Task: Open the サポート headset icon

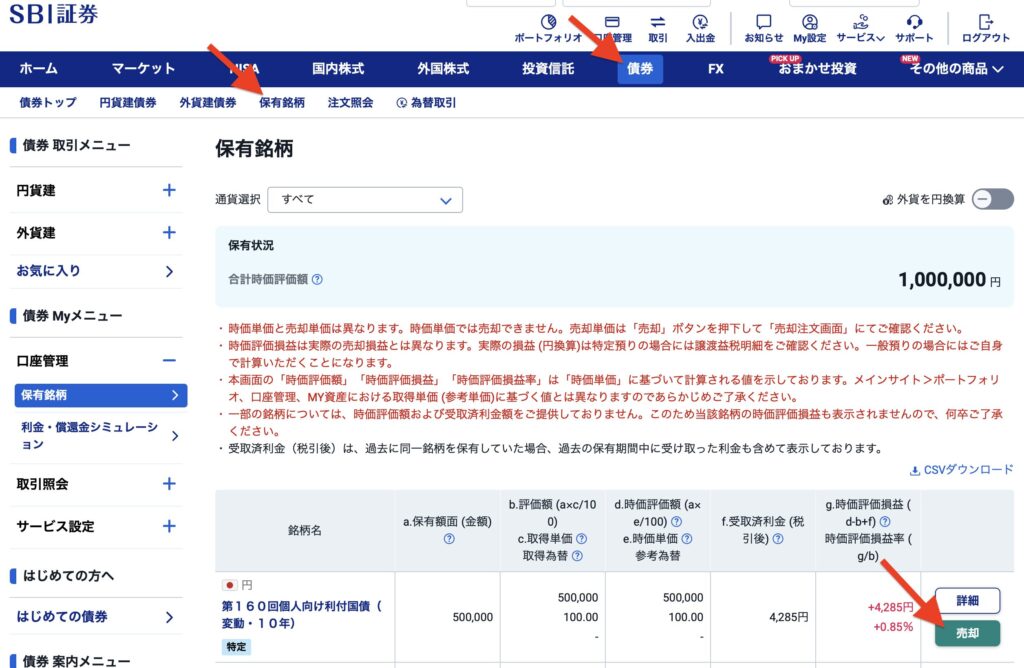Action: click(x=913, y=23)
